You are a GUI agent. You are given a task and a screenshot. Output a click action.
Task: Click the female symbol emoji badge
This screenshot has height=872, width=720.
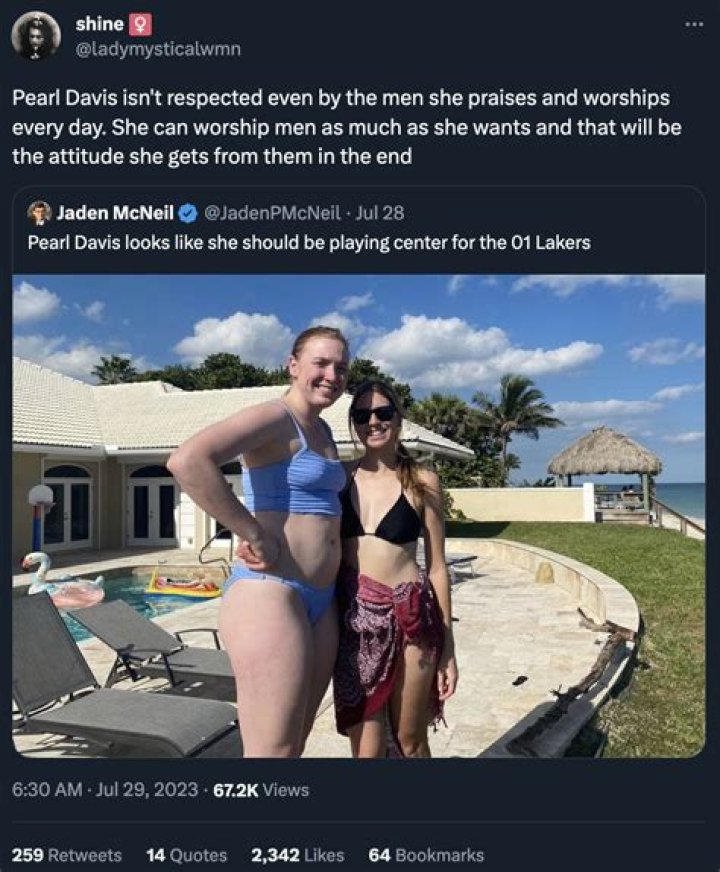pyautogui.click(x=140, y=24)
